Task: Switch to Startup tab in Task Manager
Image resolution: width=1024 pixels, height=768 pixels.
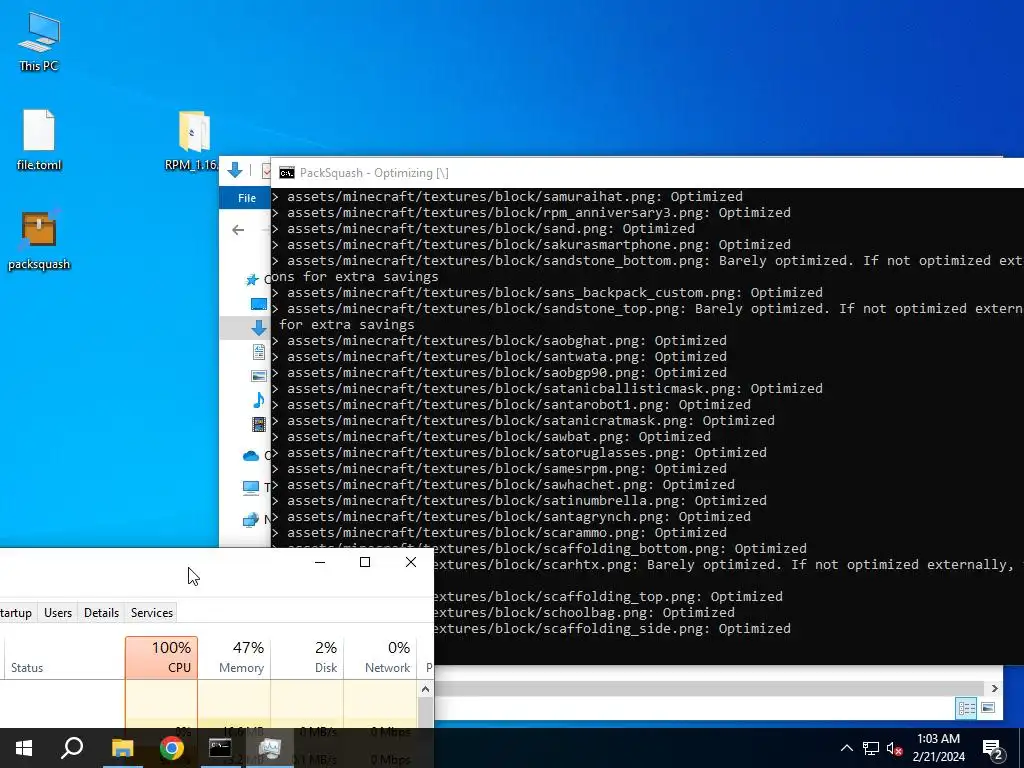Action: pos(16,613)
